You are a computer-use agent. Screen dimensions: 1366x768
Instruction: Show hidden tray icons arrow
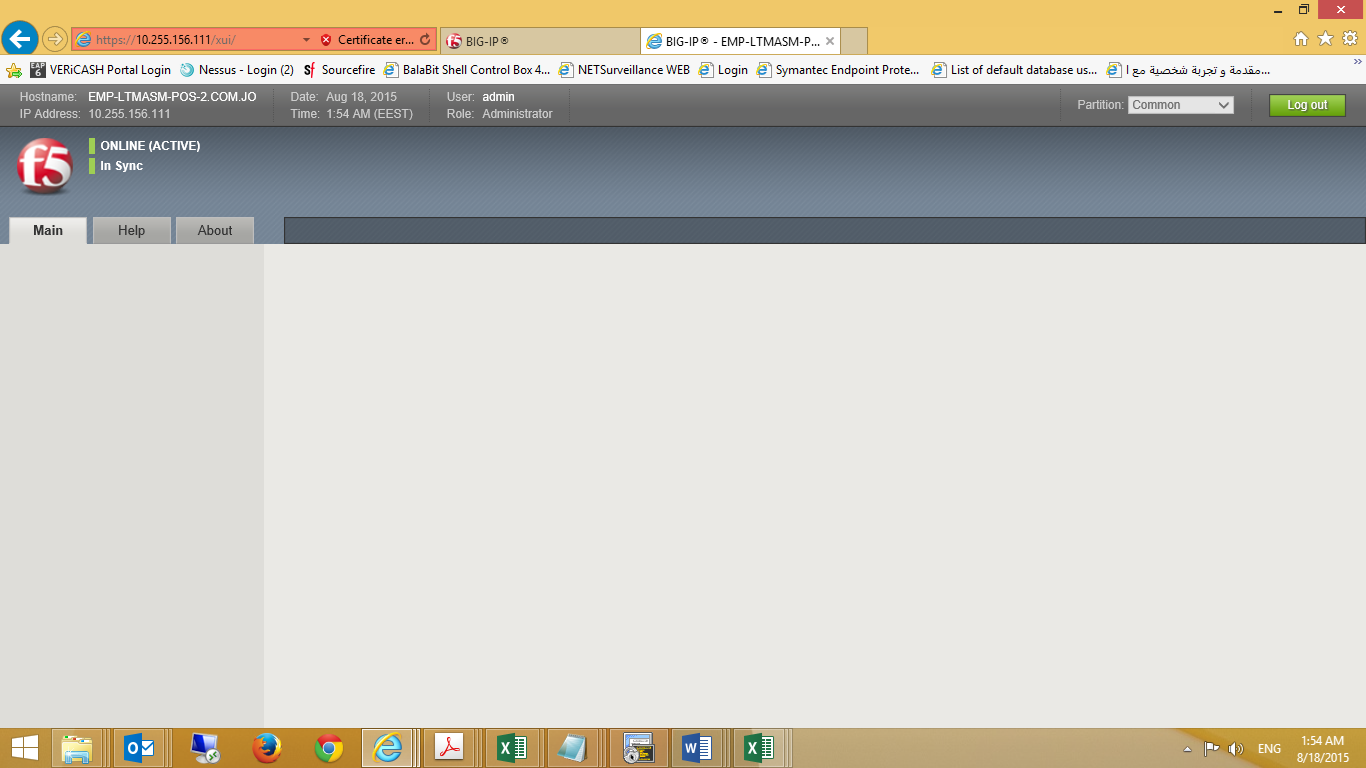[x=1187, y=748]
